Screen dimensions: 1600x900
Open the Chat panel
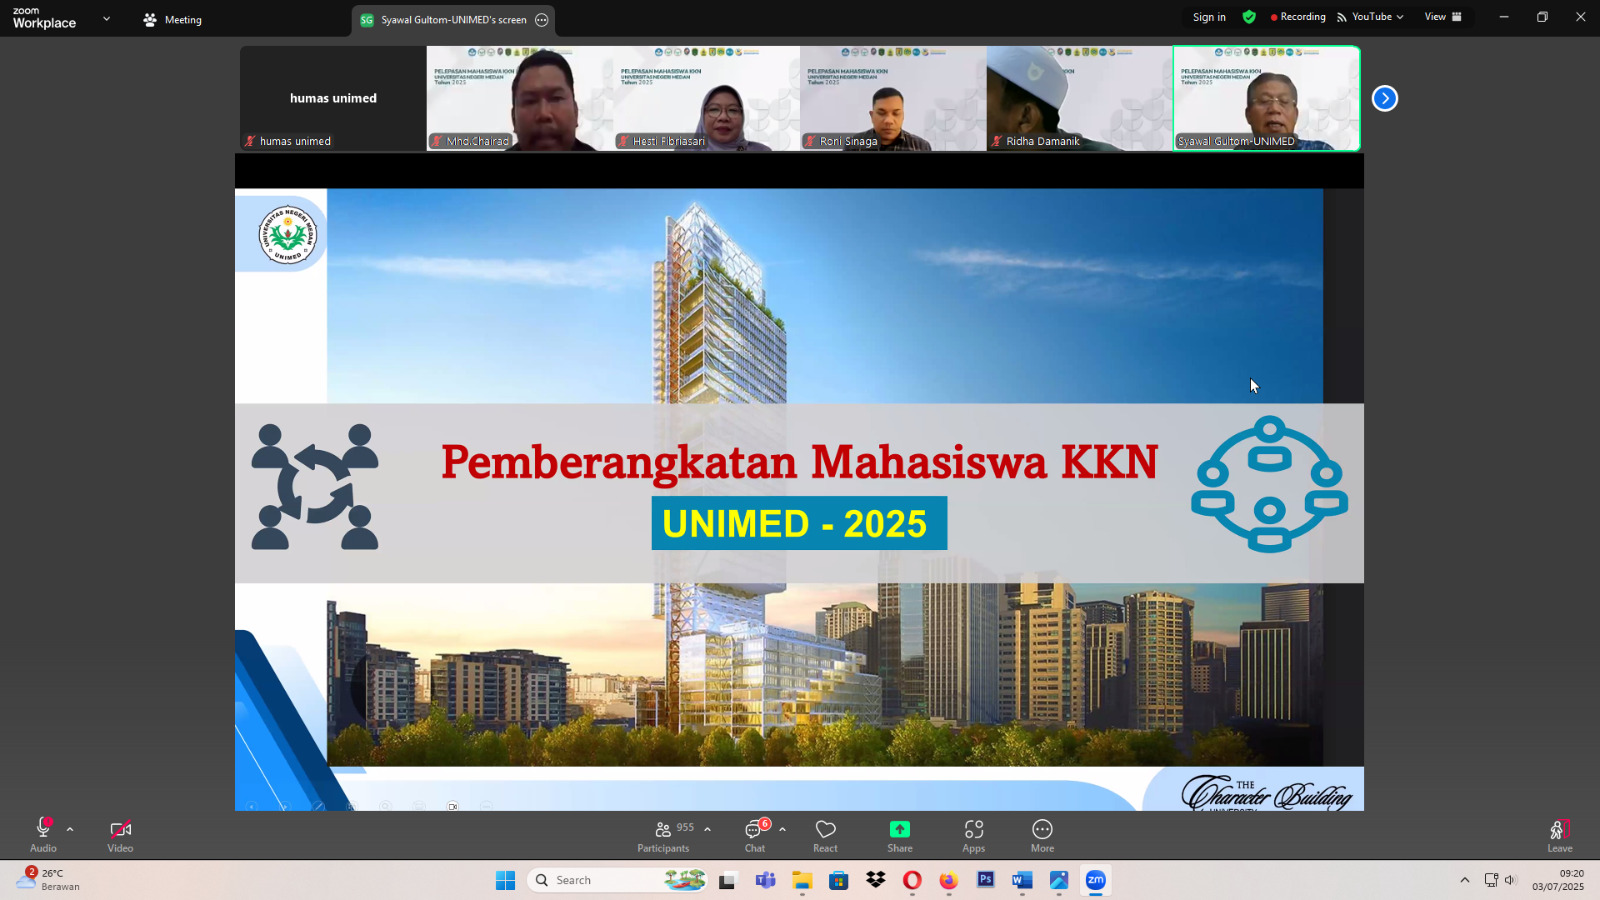[755, 836]
